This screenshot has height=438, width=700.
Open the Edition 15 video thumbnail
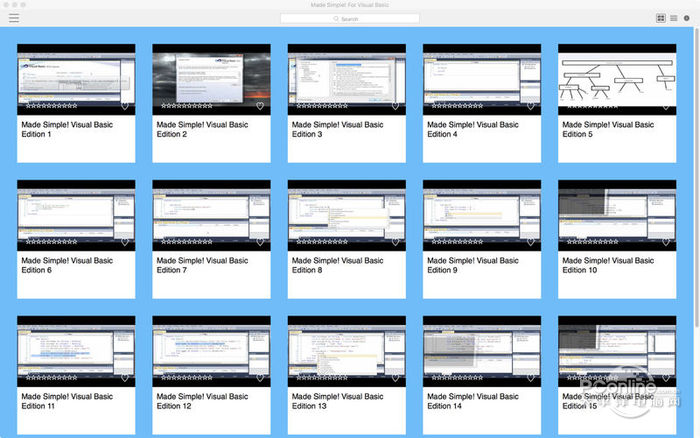pyautogui.click(x=617, y=350)
